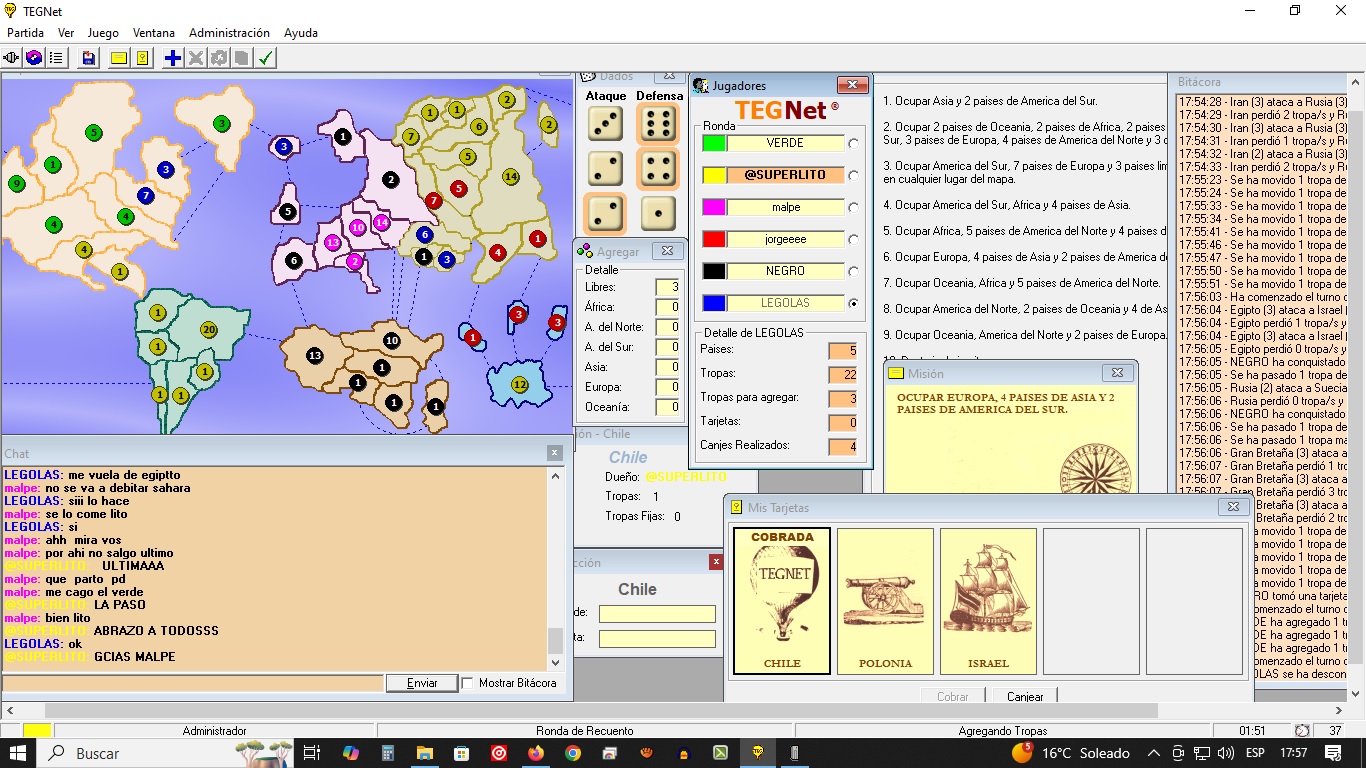Click the chat scrollbar down arrow

(x=555, y=662)
